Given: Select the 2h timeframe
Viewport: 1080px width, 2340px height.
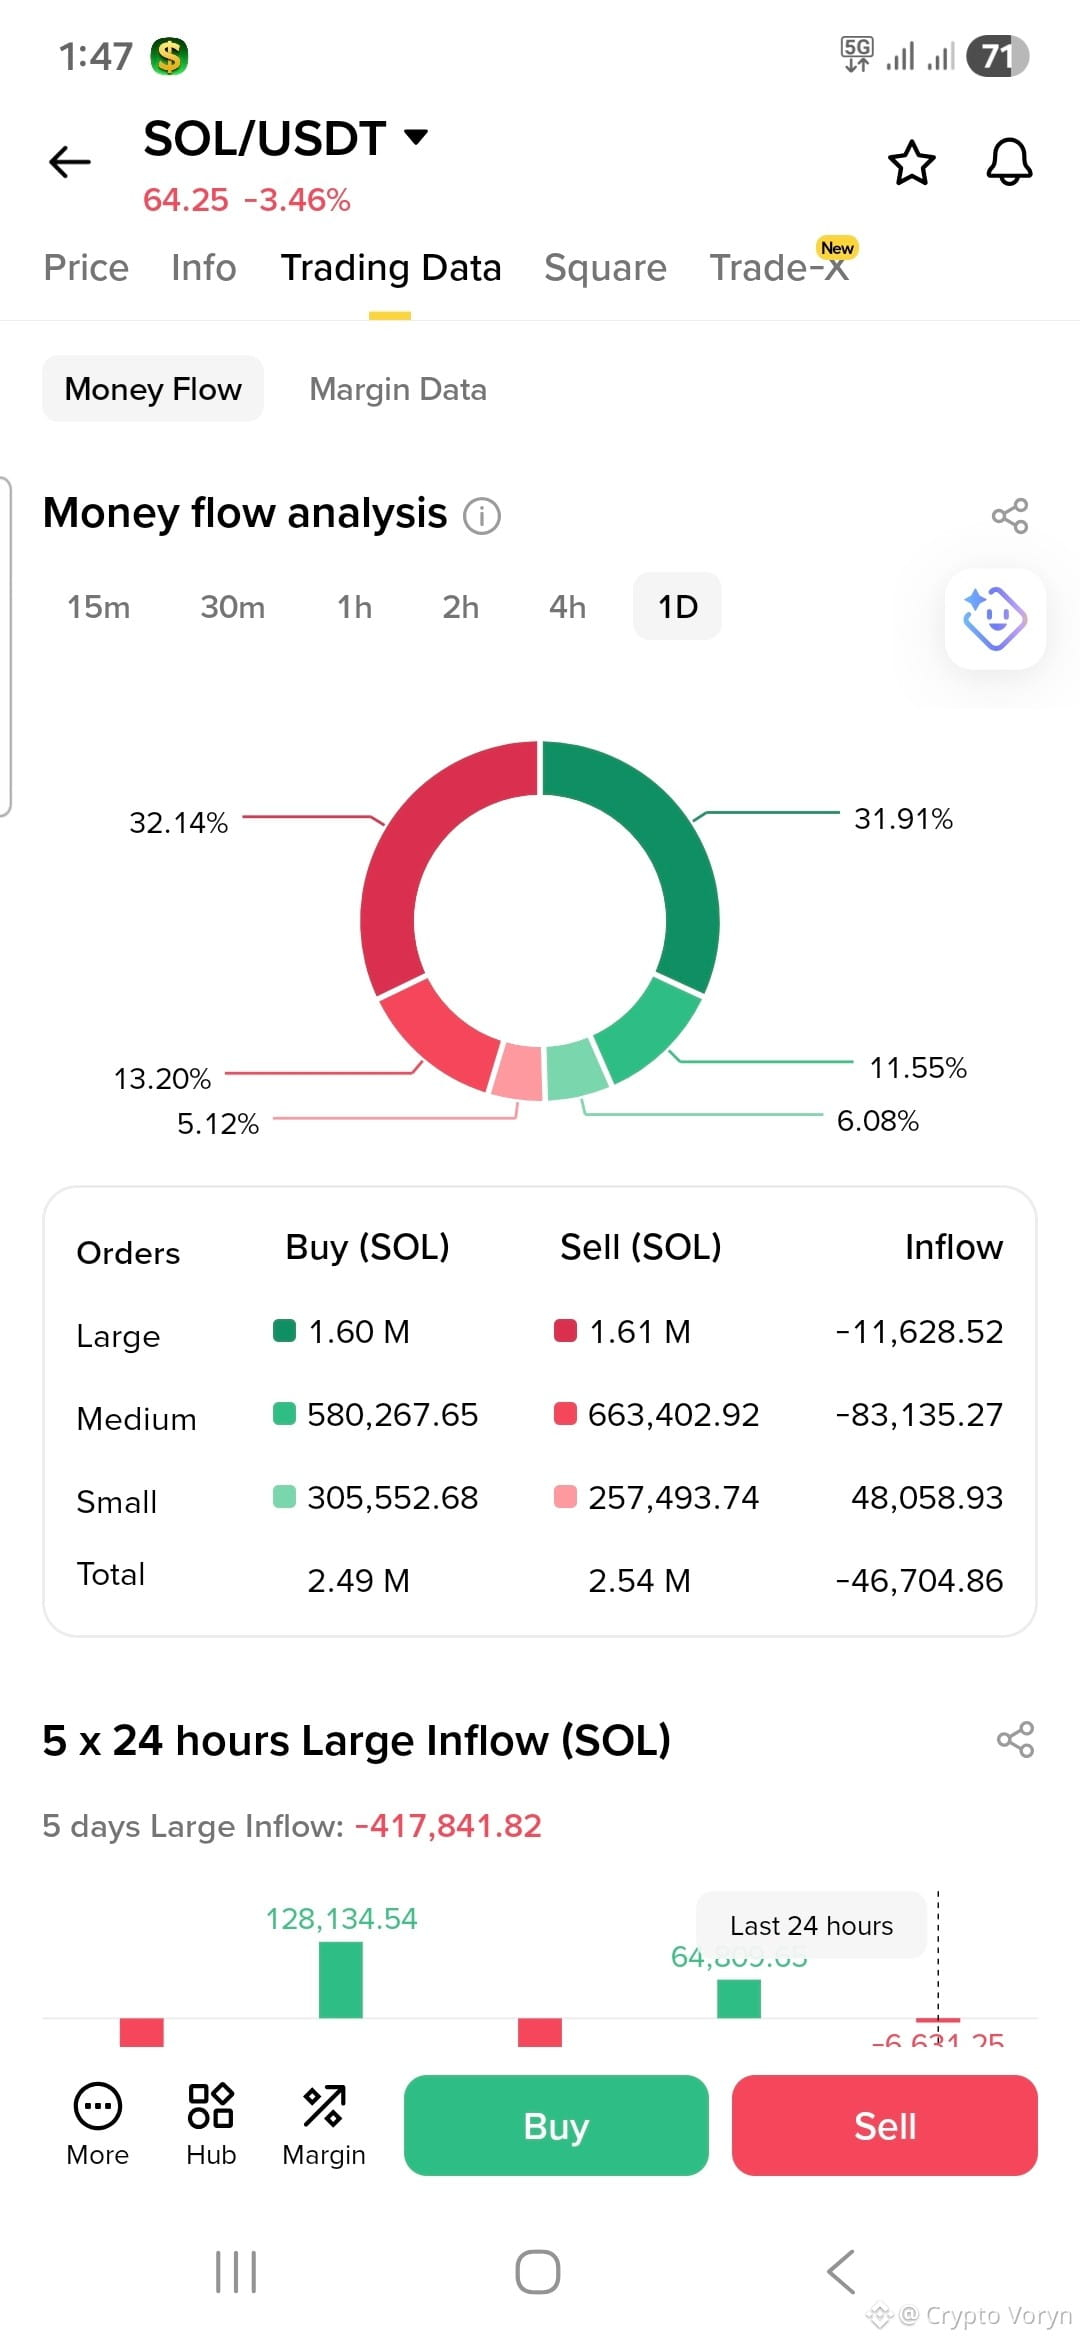Looking at the screenshot, I should click(460, 607).
